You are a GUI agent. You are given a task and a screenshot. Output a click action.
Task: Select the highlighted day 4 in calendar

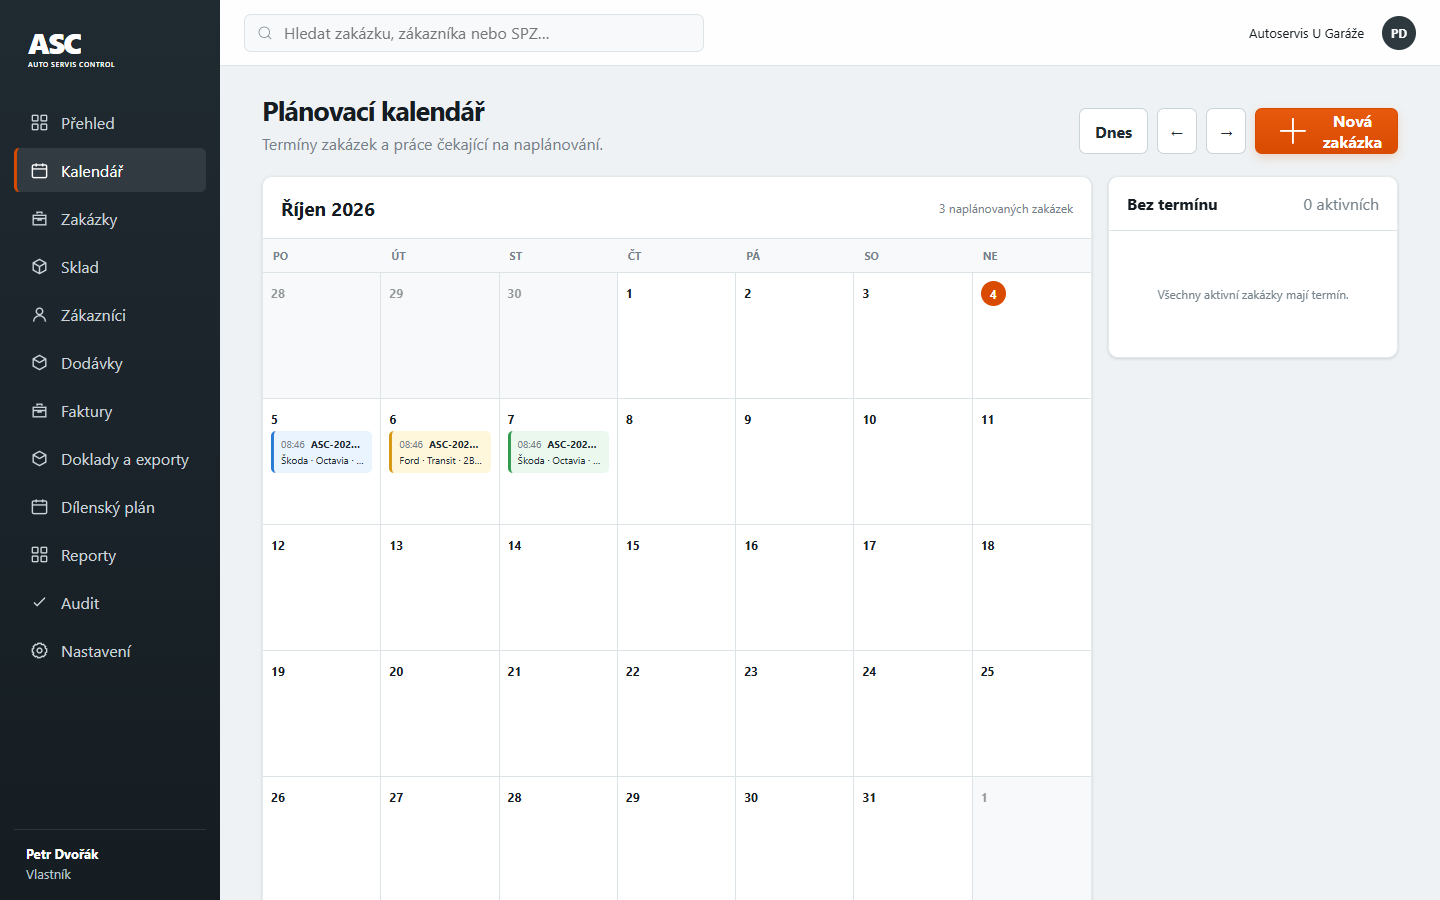pos(993,294)
